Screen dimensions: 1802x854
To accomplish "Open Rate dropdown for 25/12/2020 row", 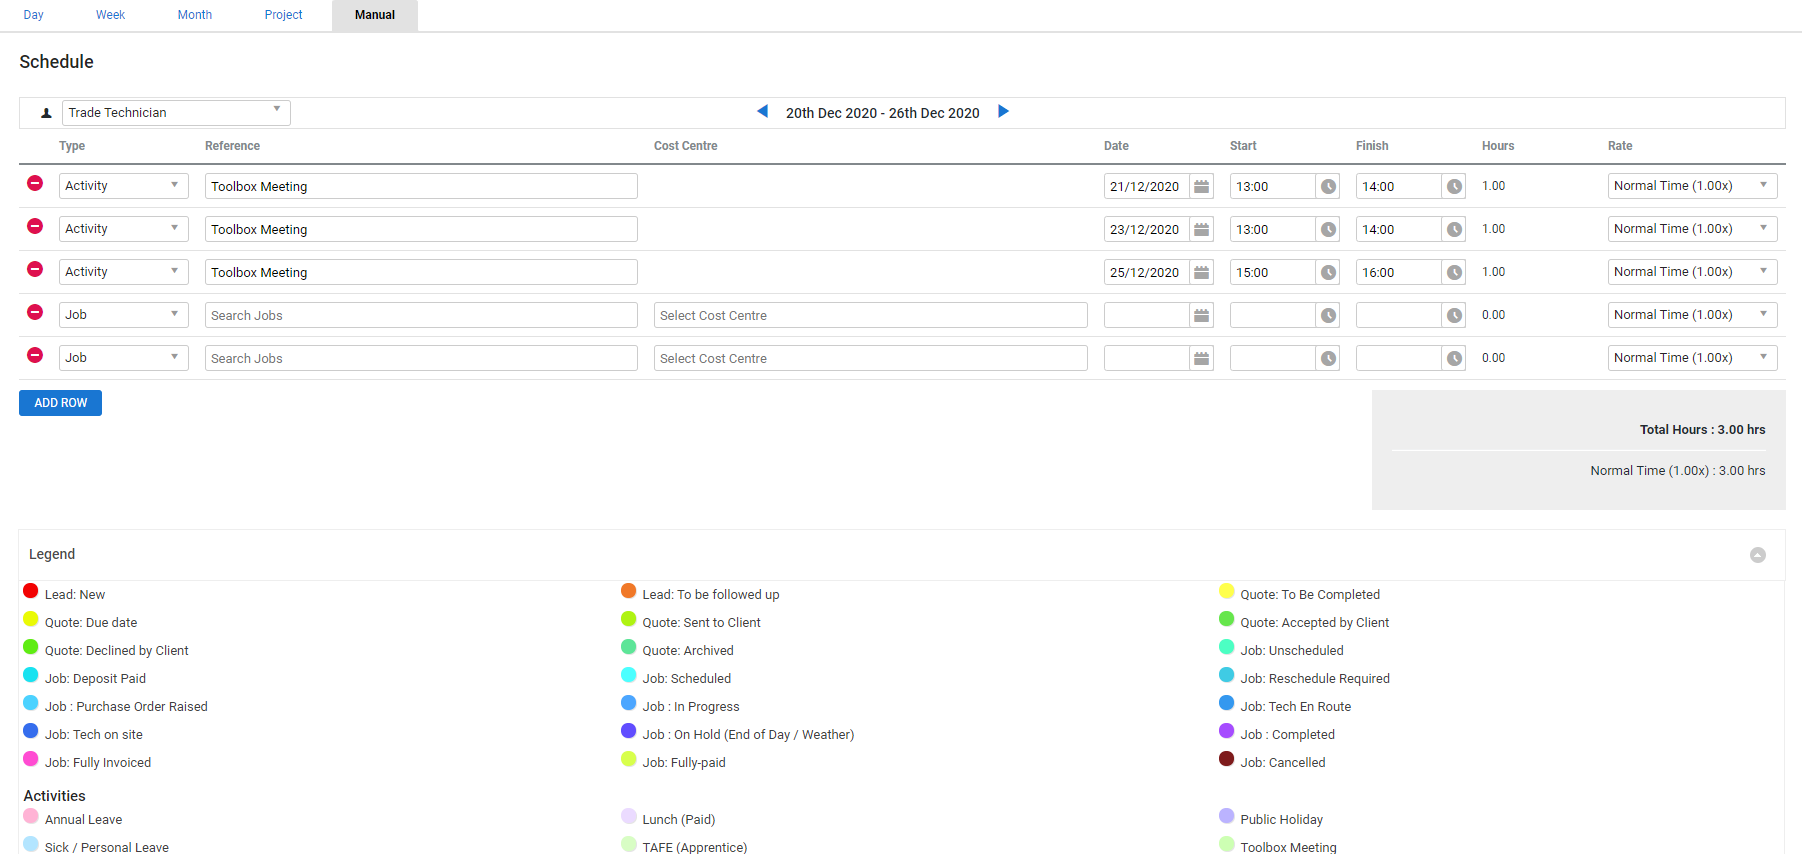I will point(1692,272).
